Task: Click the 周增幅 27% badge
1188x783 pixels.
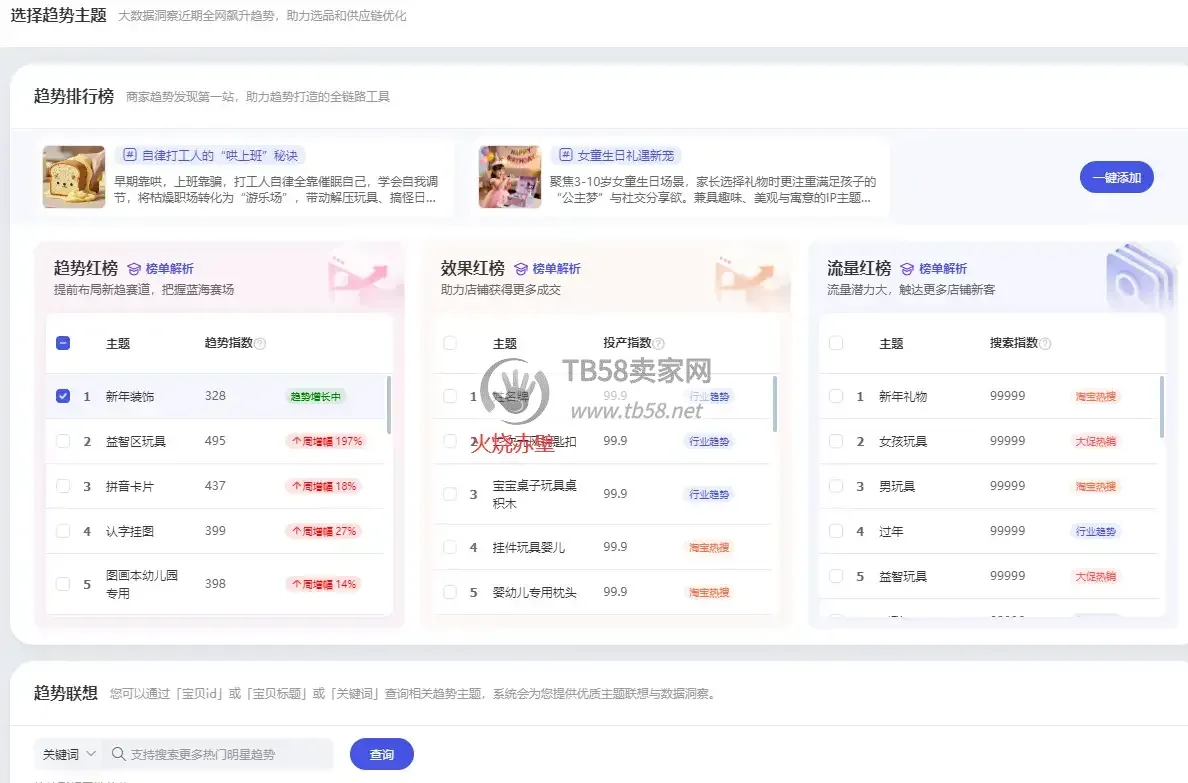Action: point(324,531)
